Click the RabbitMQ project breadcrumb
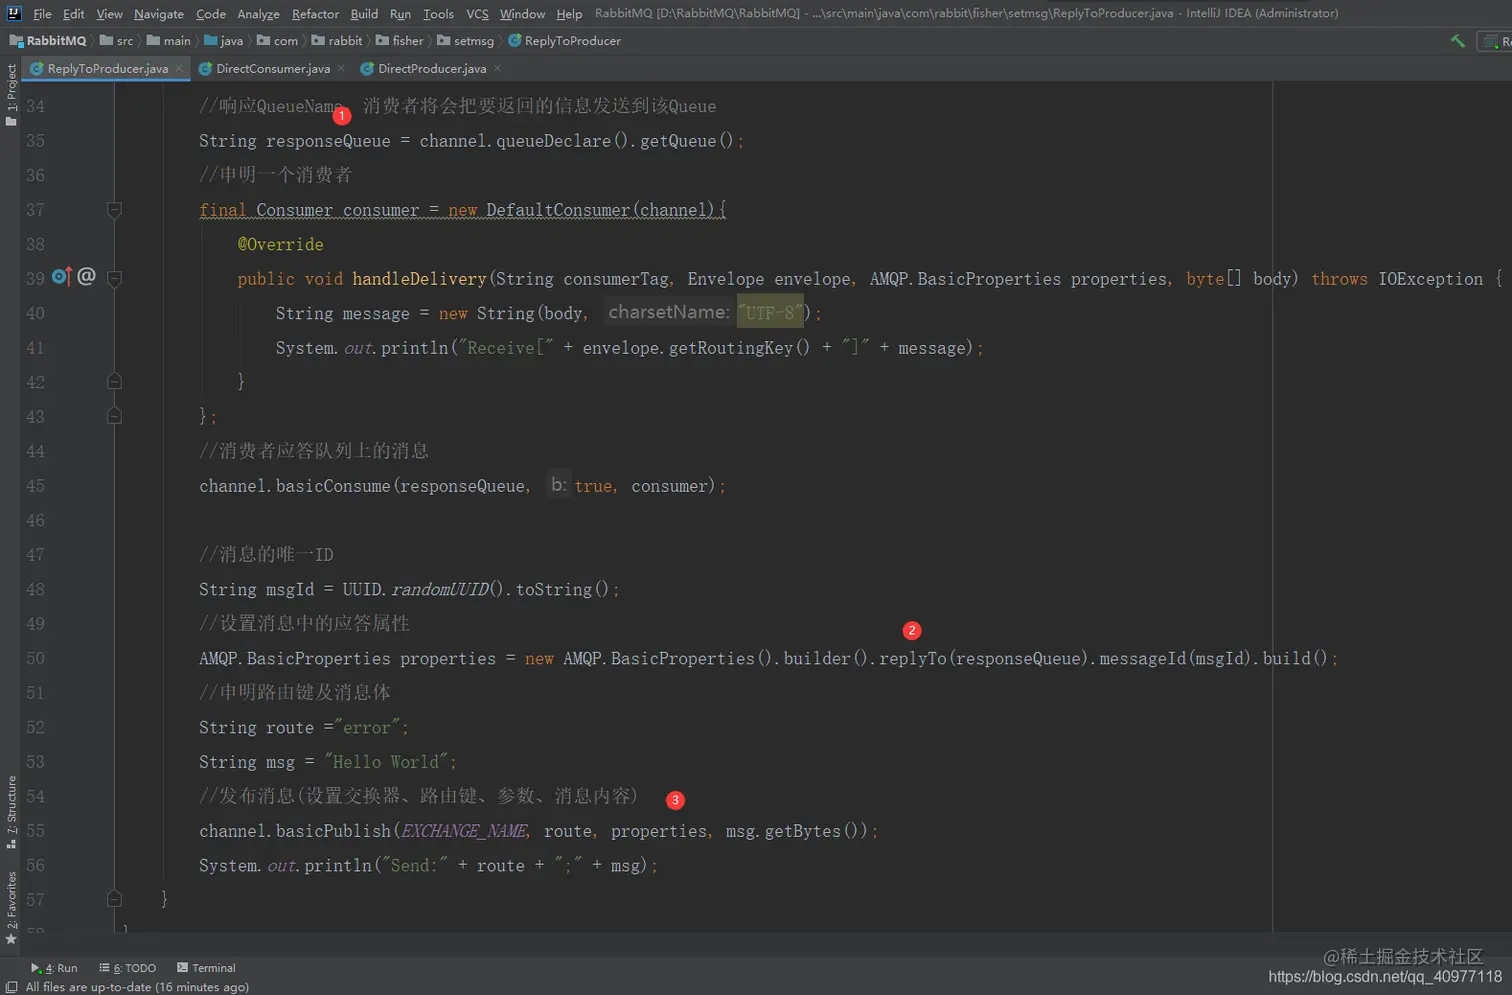The image size is (1512, 995). click(48, 41)
